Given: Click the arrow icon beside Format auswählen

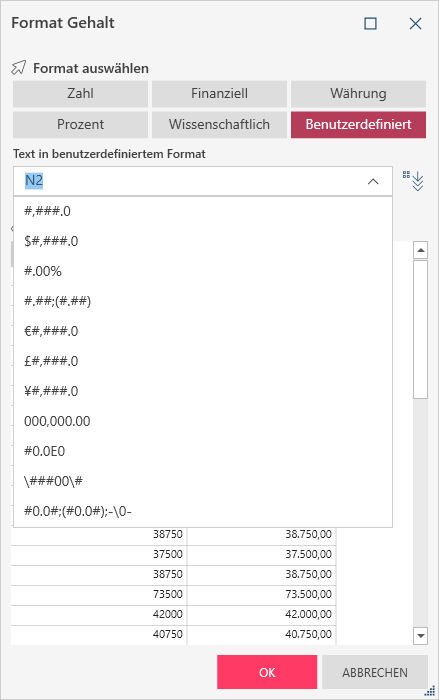Looking at the screenshot, I should 19,68.
